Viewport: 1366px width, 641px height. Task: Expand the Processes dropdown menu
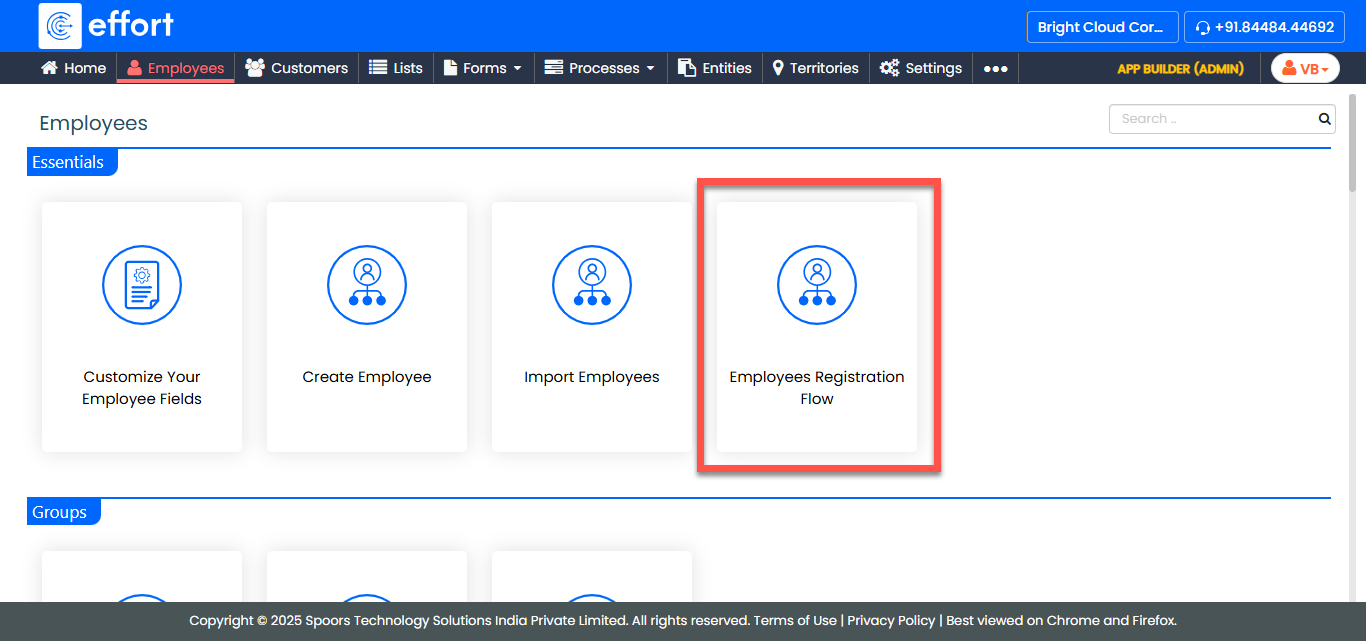tap(599, 68)
